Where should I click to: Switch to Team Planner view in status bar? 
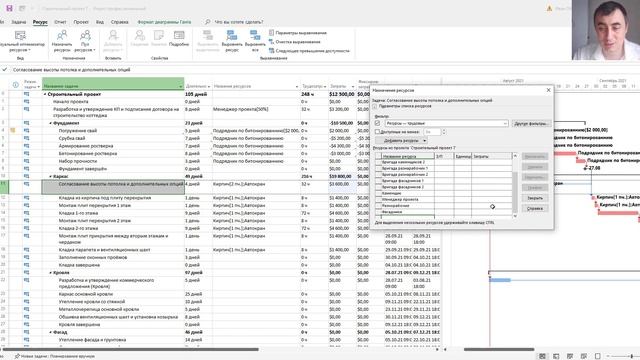coord(570,356)
